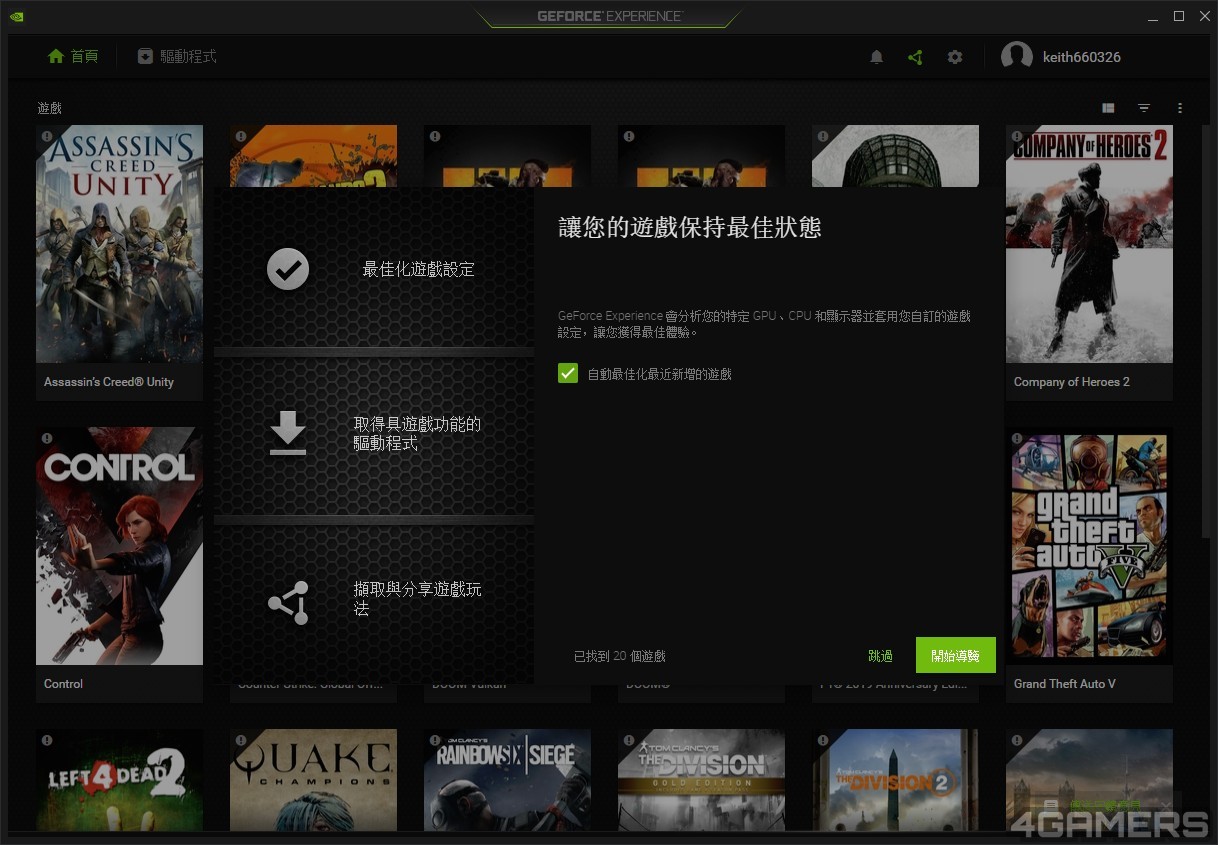
Task: Click status badge on Rainbow Six Siege cover
Action: click(434, 740)
